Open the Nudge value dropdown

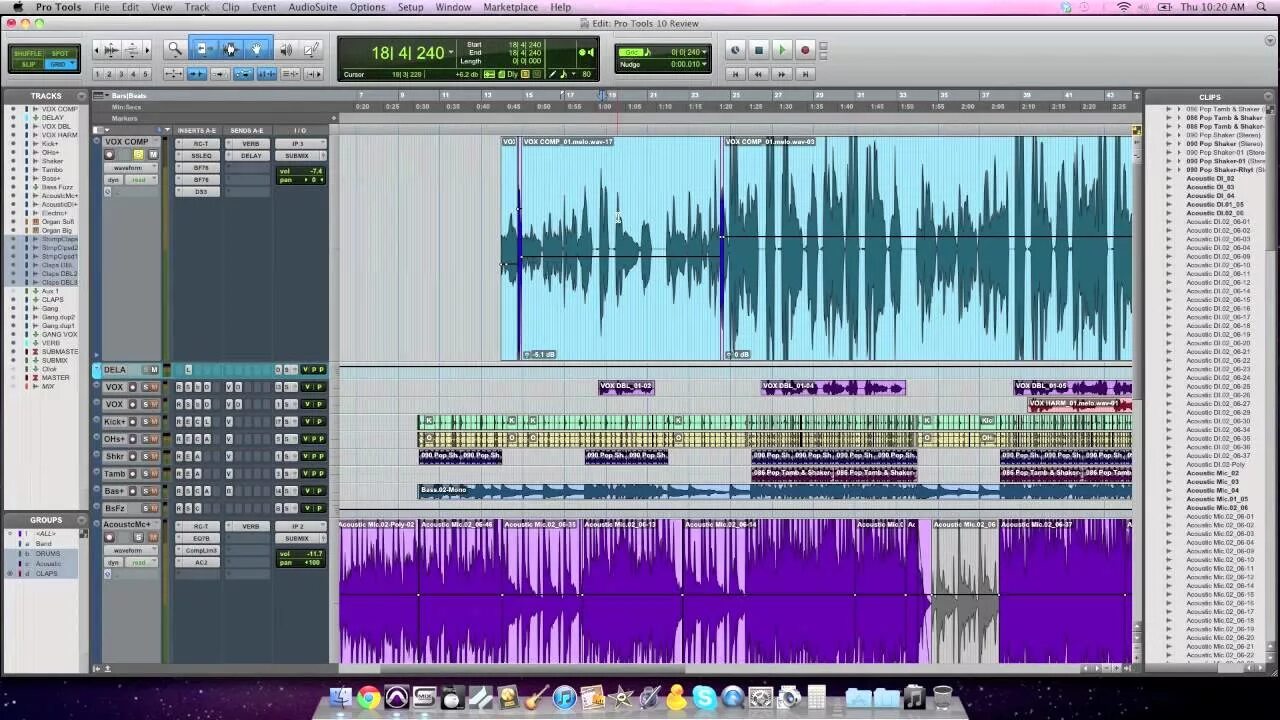(x=706, y=64)
